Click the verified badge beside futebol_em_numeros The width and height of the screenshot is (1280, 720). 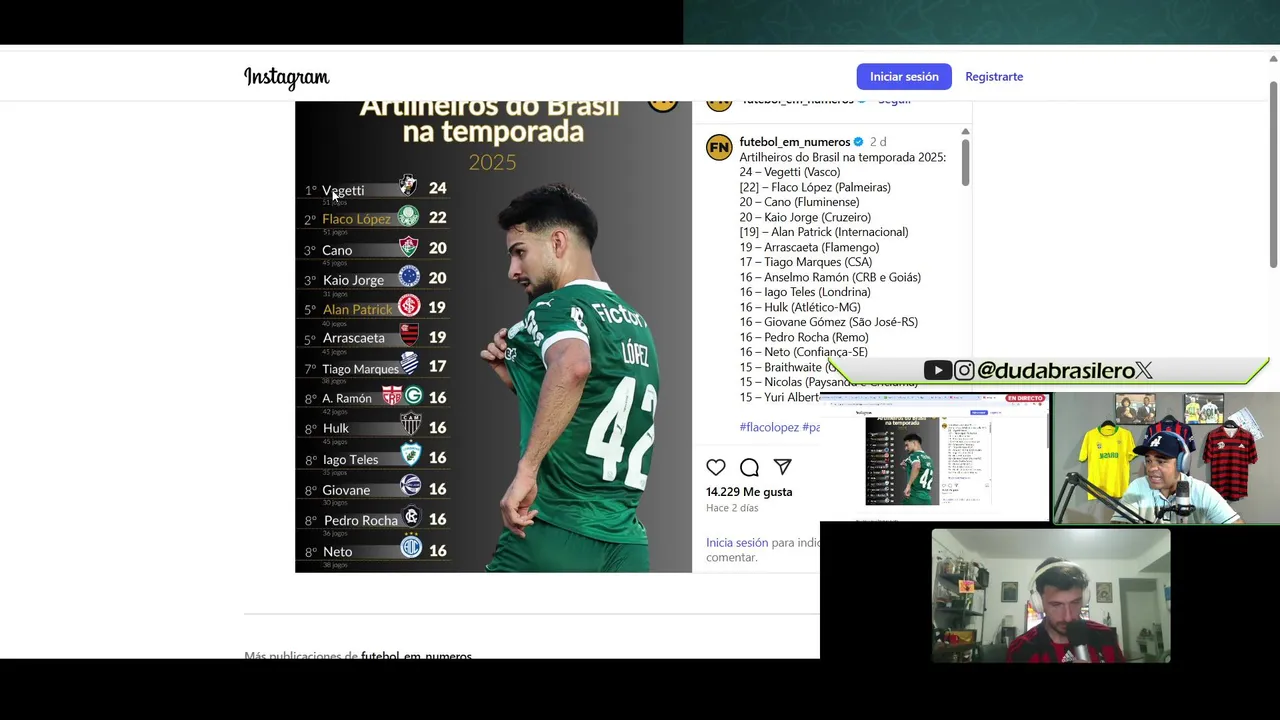coord(858,142)
